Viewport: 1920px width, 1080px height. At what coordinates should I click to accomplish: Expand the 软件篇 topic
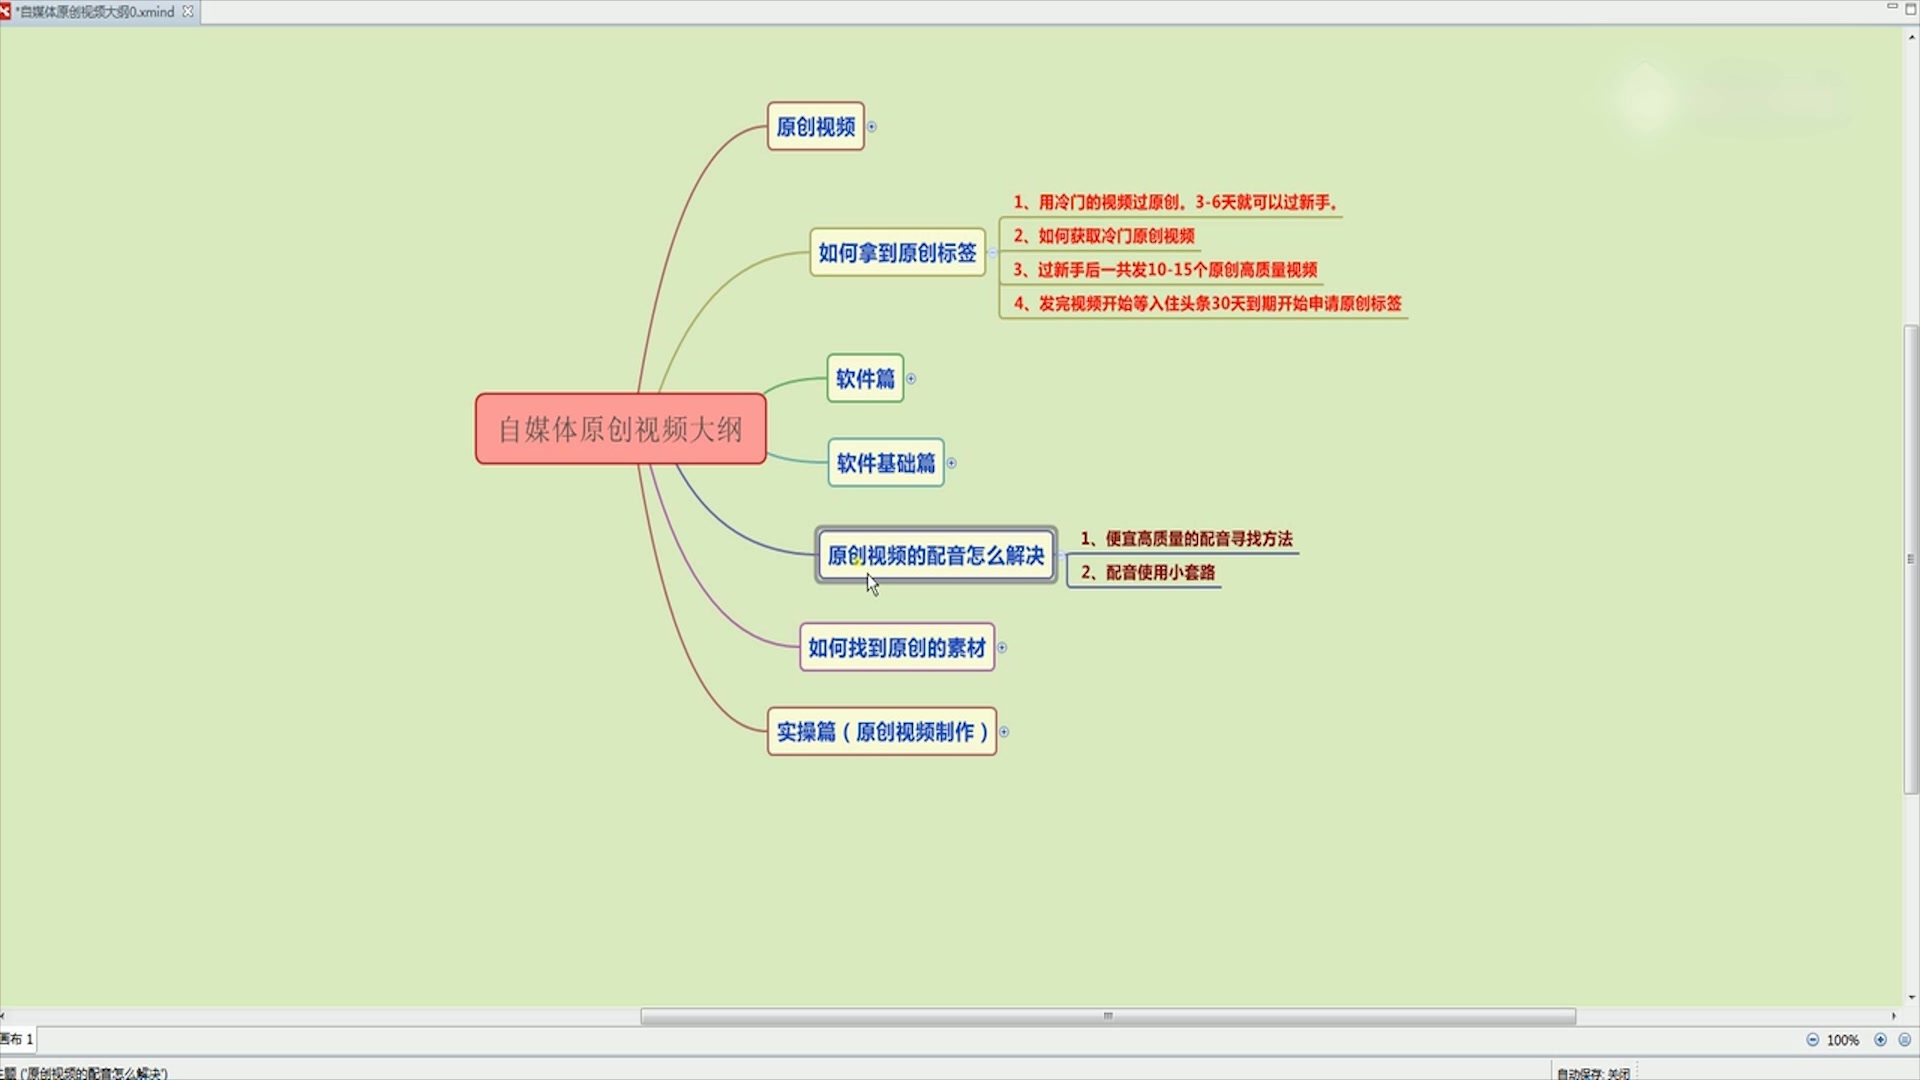coord(911,379)
